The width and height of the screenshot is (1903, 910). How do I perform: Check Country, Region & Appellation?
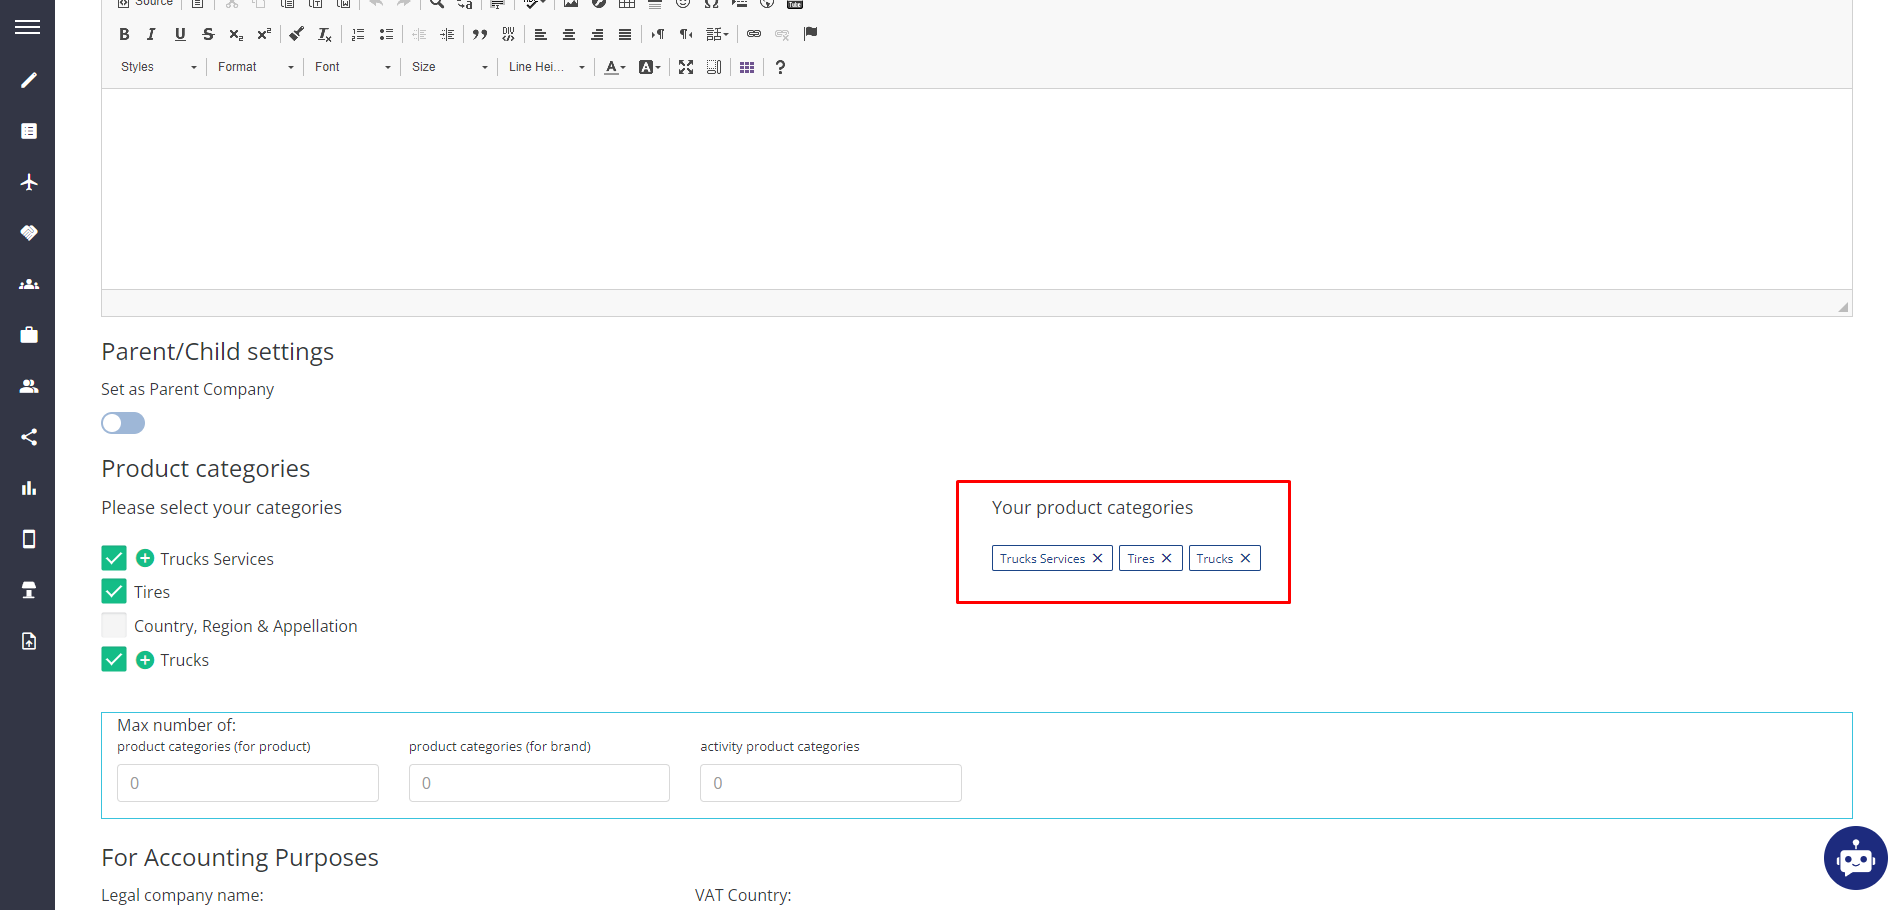(x=114, y=625)
